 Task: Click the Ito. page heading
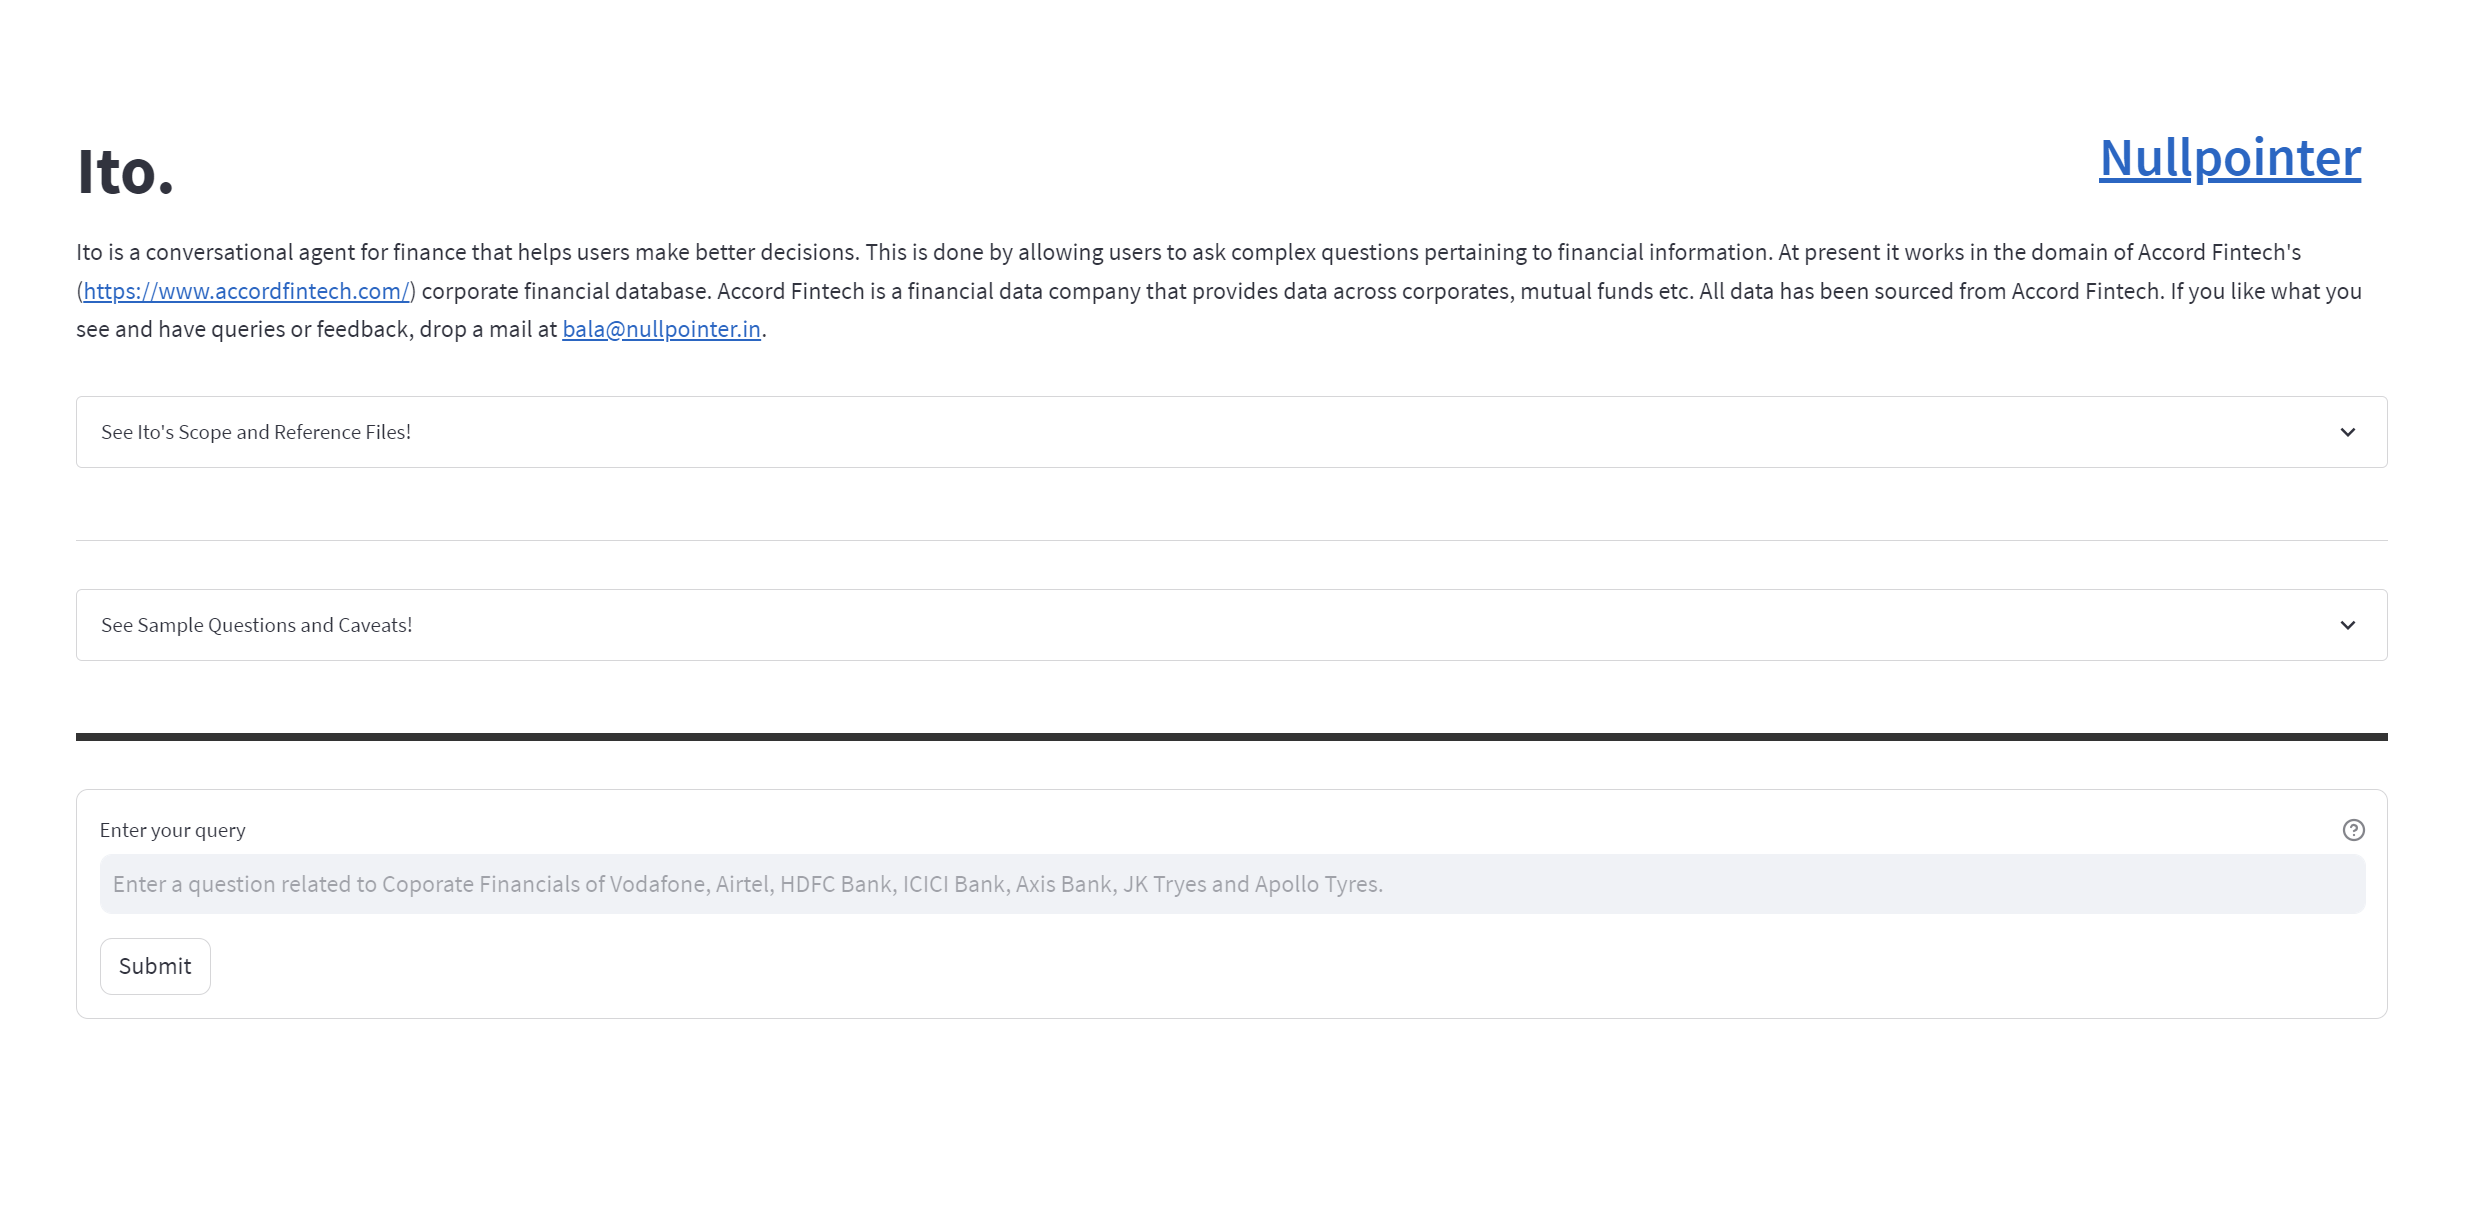click(x=126, y=172)
